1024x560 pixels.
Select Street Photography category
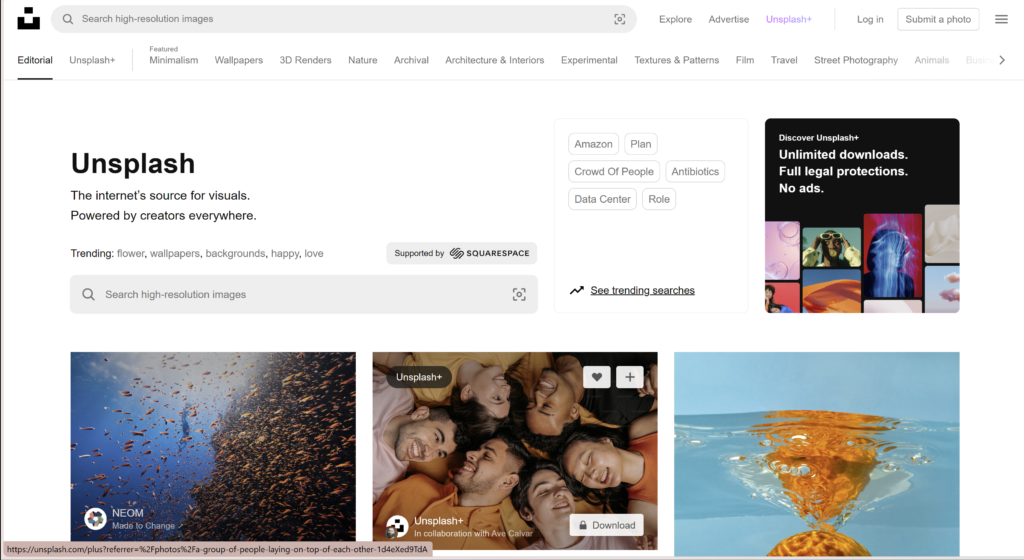click(856, 60)
